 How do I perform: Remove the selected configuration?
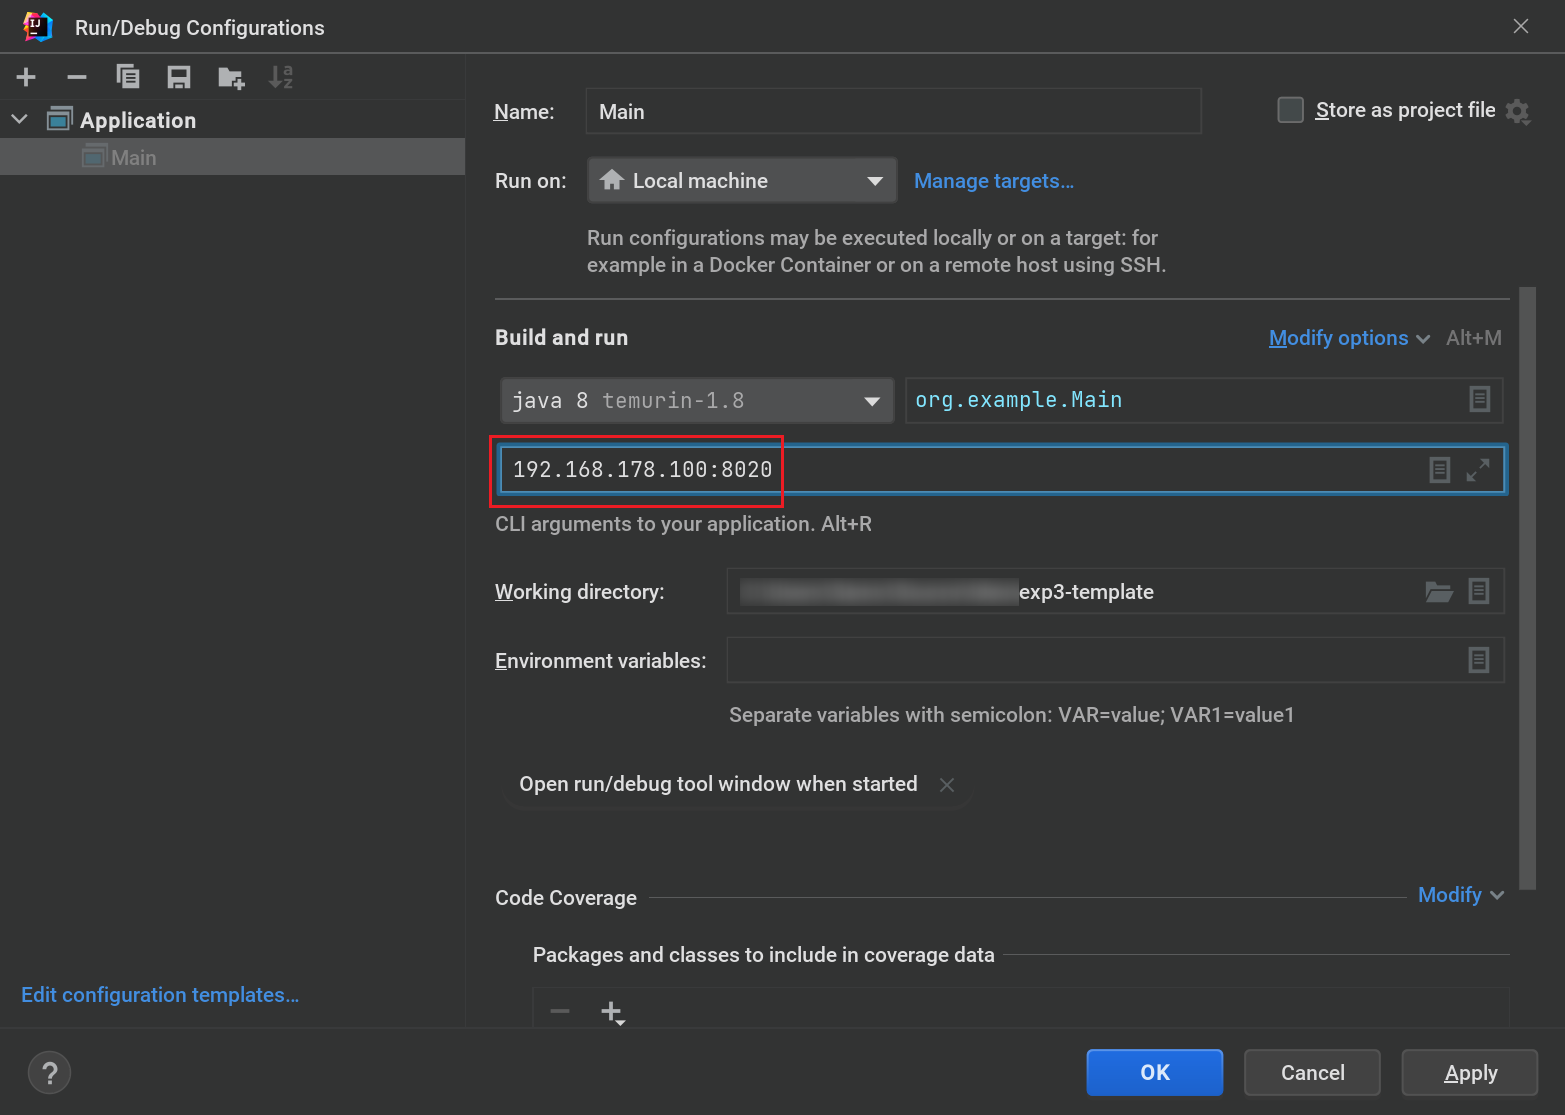click(77, 77)
